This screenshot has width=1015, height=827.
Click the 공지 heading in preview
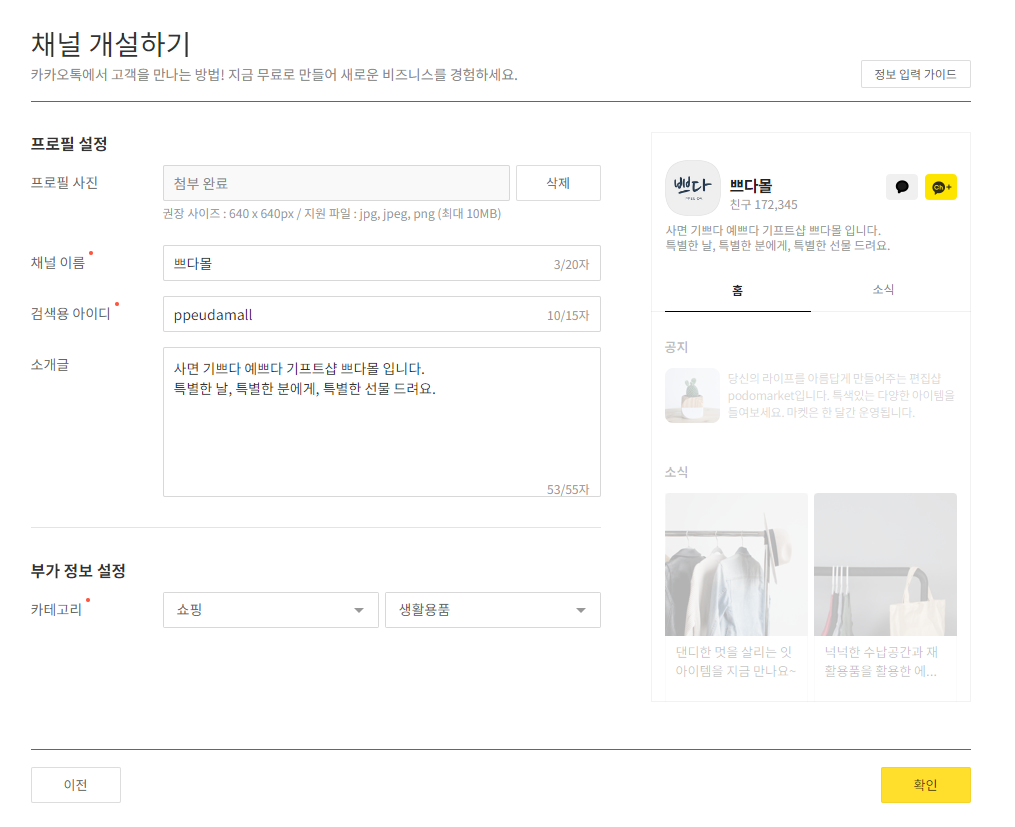coord(676,347)
